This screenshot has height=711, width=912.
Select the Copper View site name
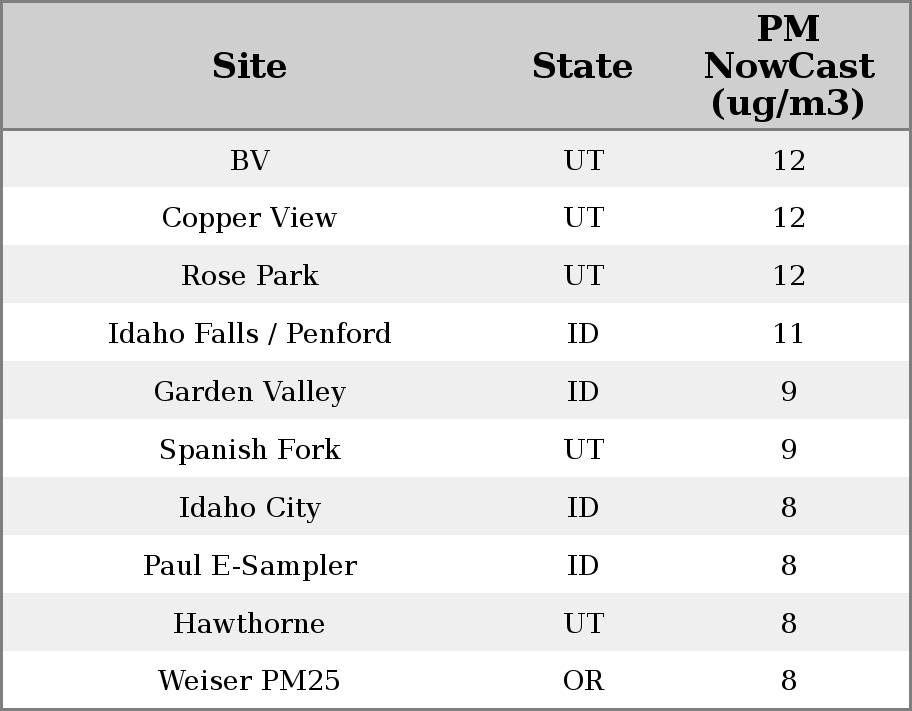(x=249, y=218)
